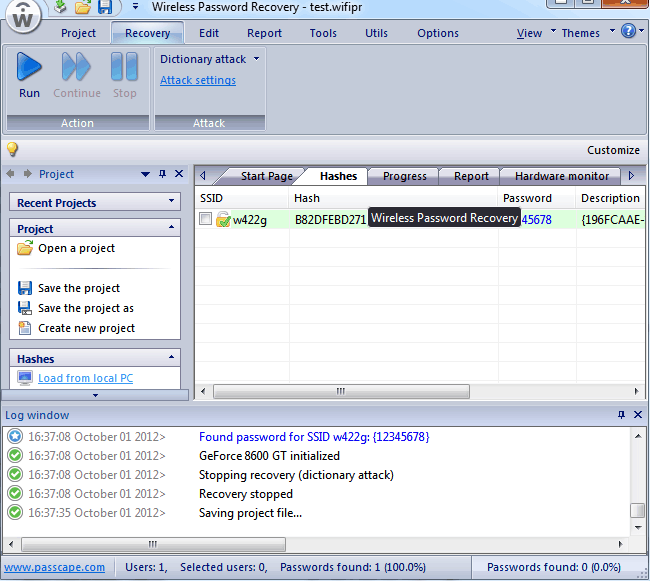This screenshot has width=650, height=581.
Task: Click the quick-access save floppy icon
Action: (105, 7)
